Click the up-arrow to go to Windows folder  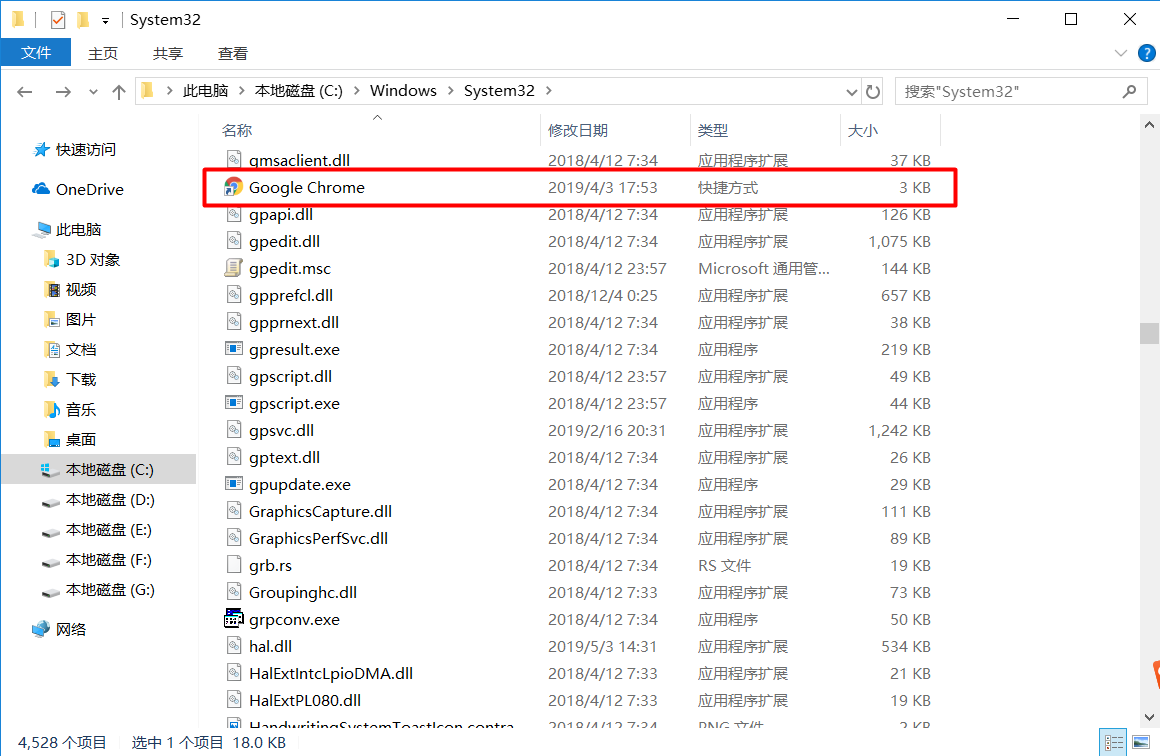pyautogui.click(x=118, y=90)
